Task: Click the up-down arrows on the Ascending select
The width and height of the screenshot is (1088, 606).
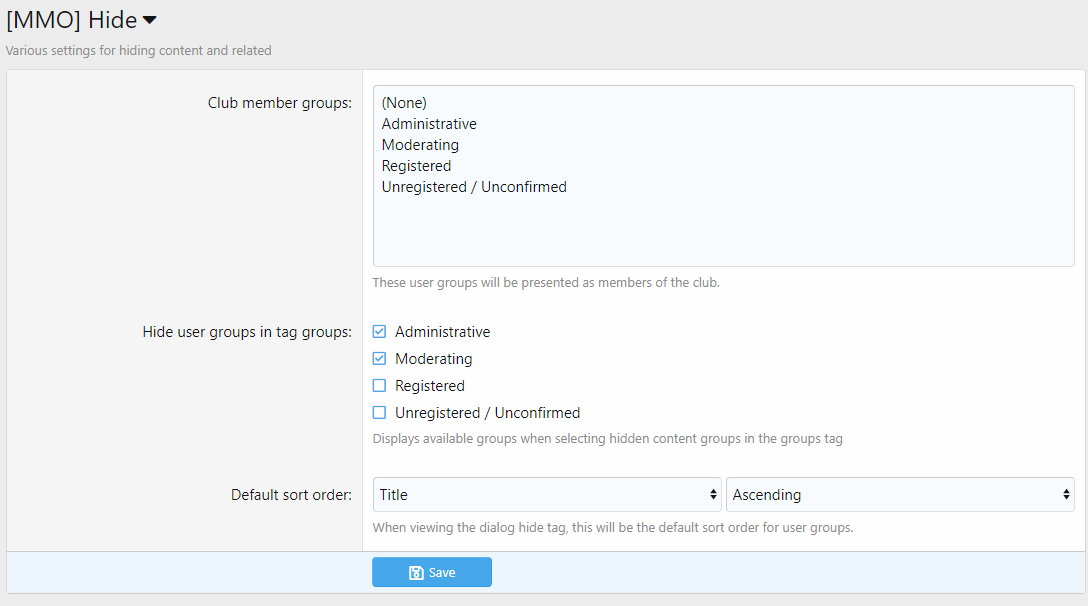Action: 1064,495
